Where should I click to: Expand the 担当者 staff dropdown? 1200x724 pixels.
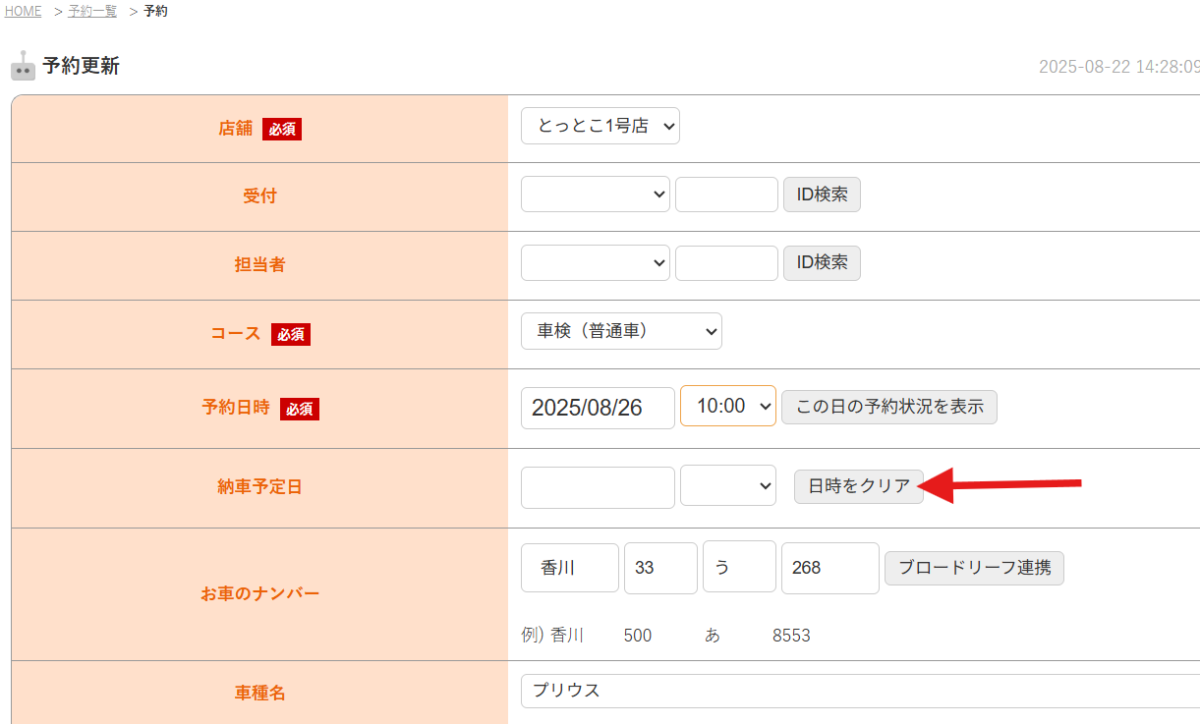pyautogui.click(x=595, y=263)
